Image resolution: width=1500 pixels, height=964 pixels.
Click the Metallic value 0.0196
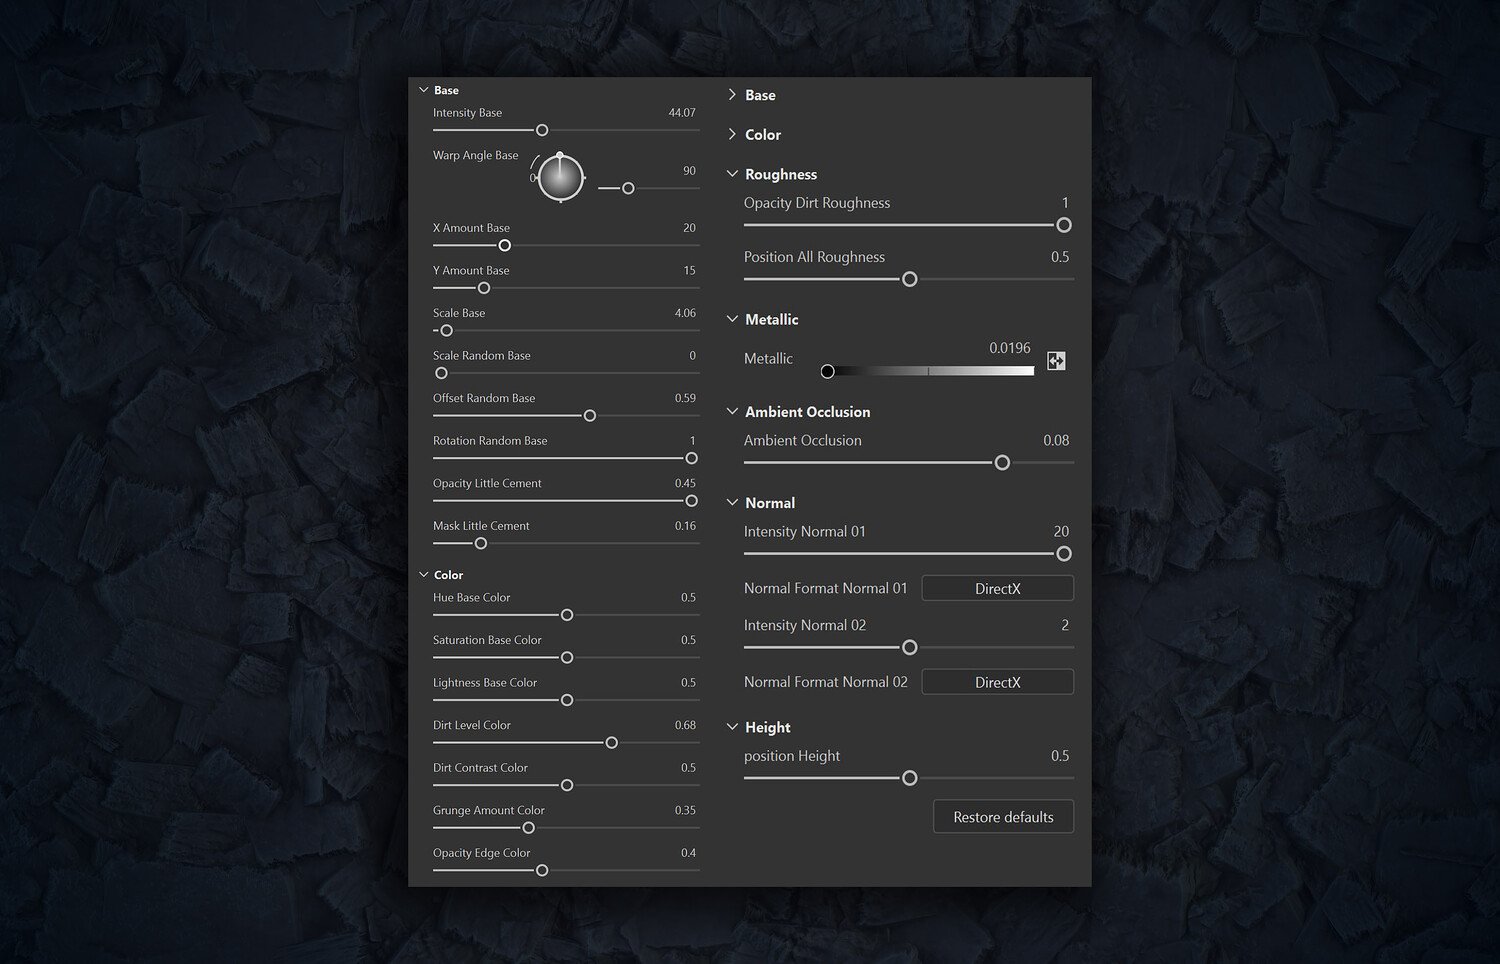[x=1010, y=348]
